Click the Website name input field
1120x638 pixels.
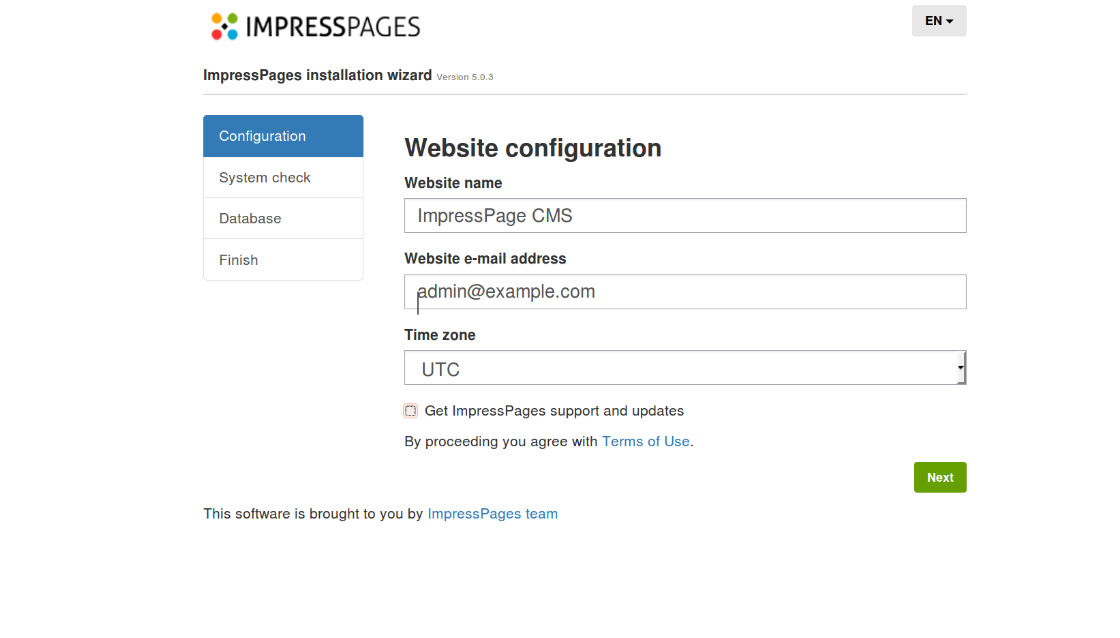coord(684,215)
